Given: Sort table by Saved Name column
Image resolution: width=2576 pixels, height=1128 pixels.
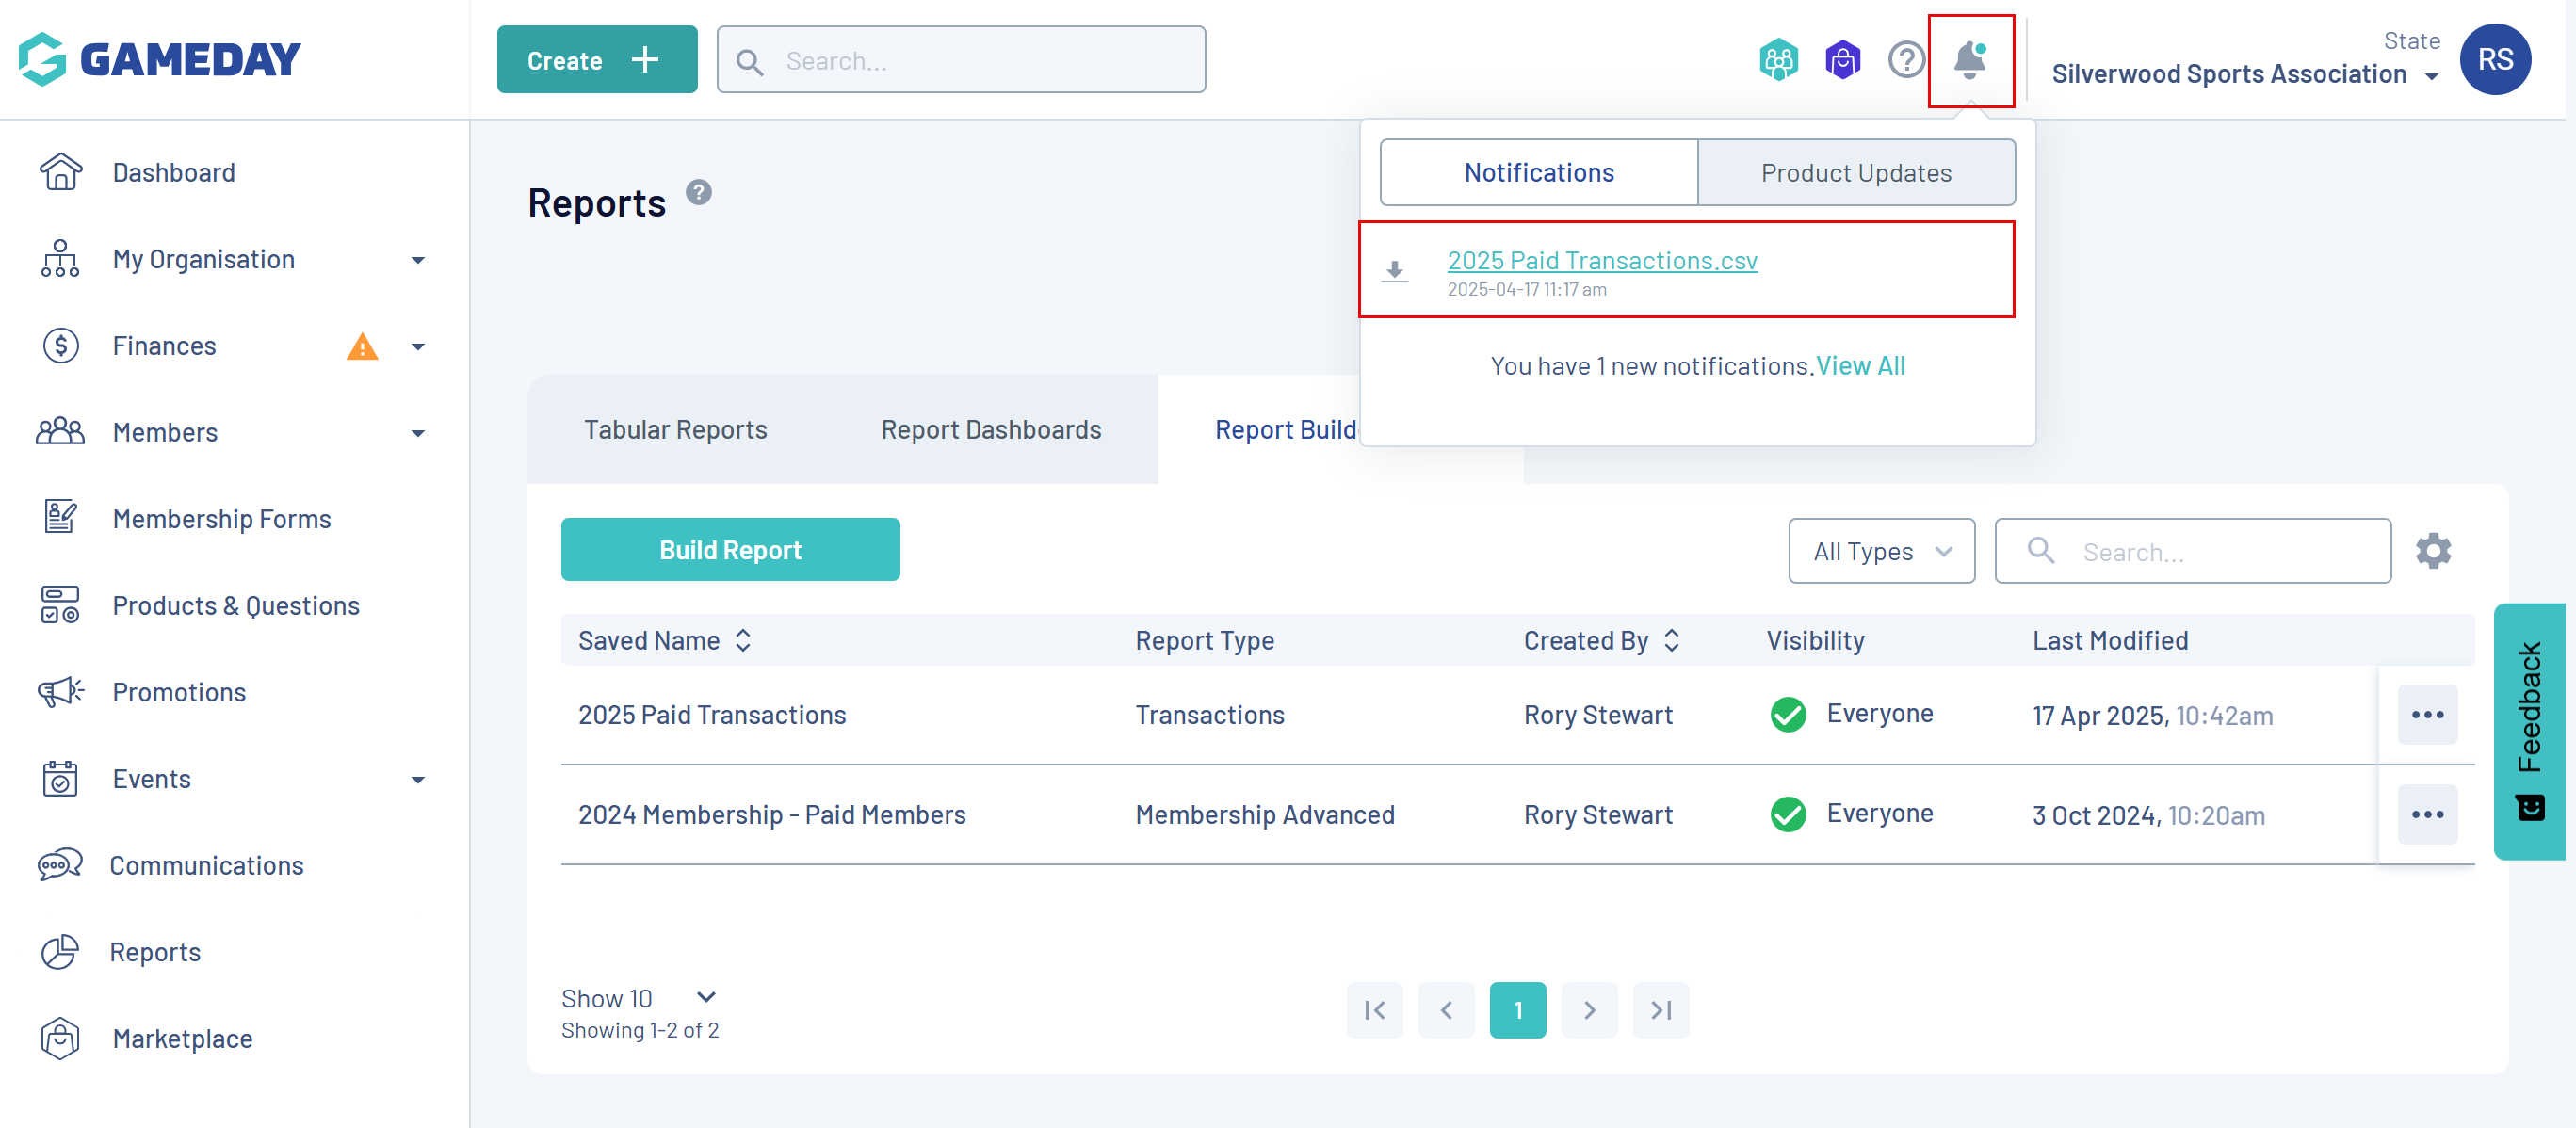Looking at the screenshot, I should tap(743, 641).
